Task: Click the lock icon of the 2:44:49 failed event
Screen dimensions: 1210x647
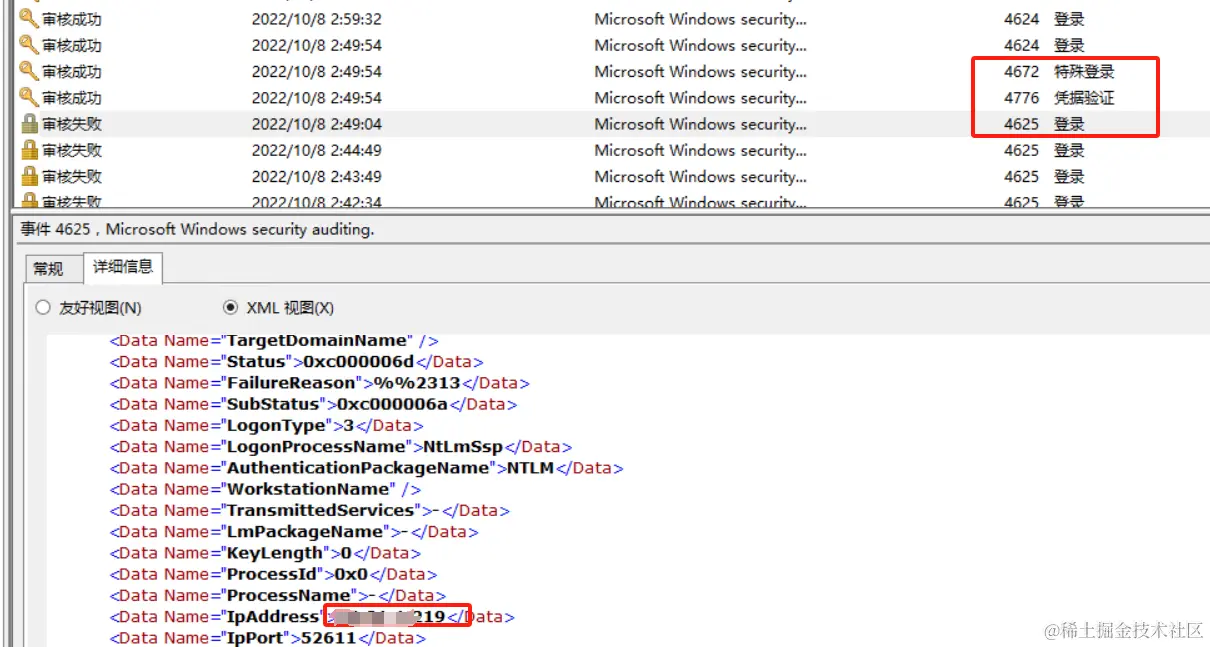Action: pyautogui.click(x=29, y=150)
